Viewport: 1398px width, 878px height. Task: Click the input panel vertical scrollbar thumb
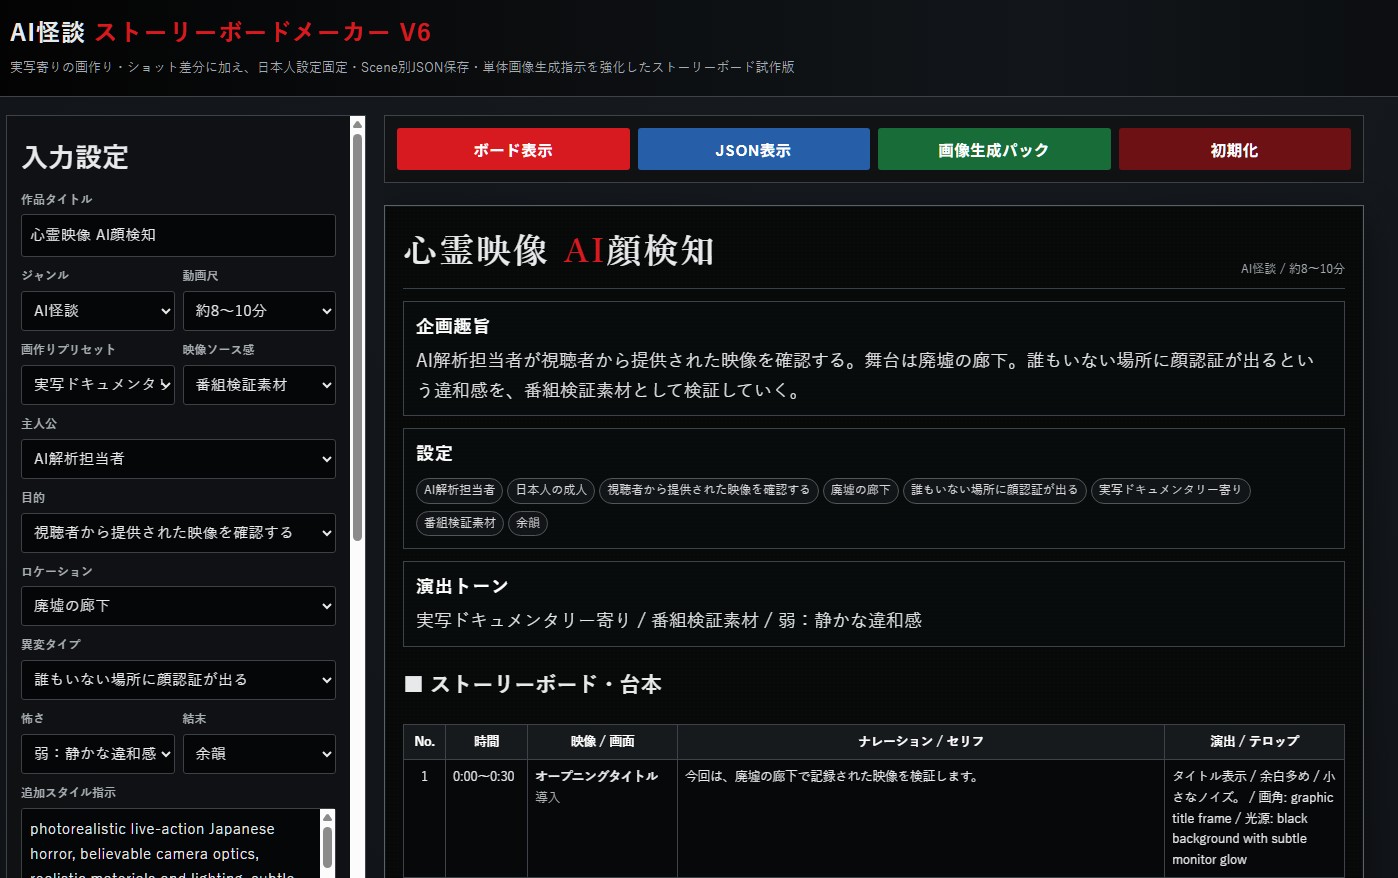point(357,338)
